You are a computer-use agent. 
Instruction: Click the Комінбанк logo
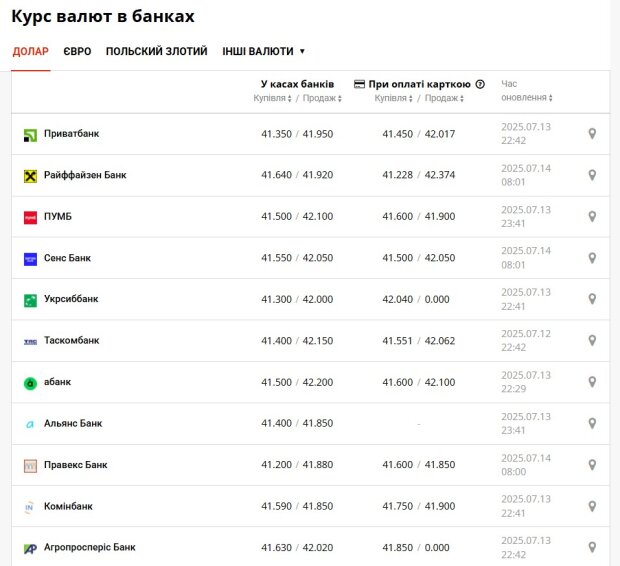coord(29,507)
